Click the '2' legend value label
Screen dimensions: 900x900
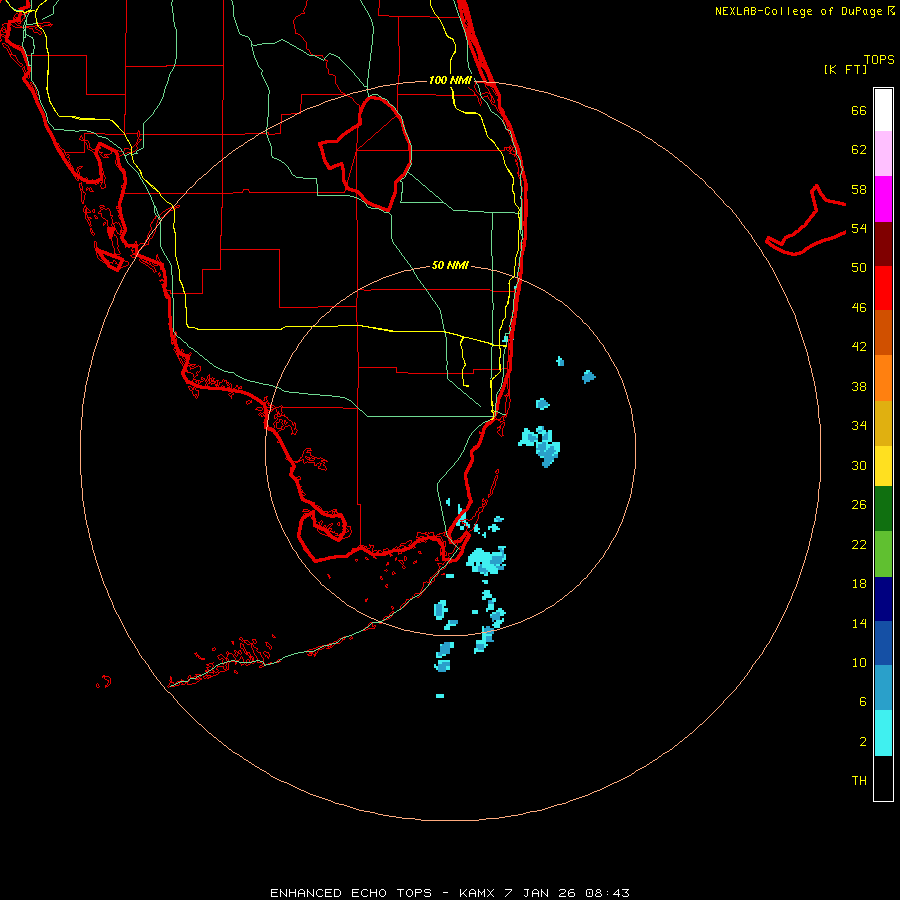point(862,742)
